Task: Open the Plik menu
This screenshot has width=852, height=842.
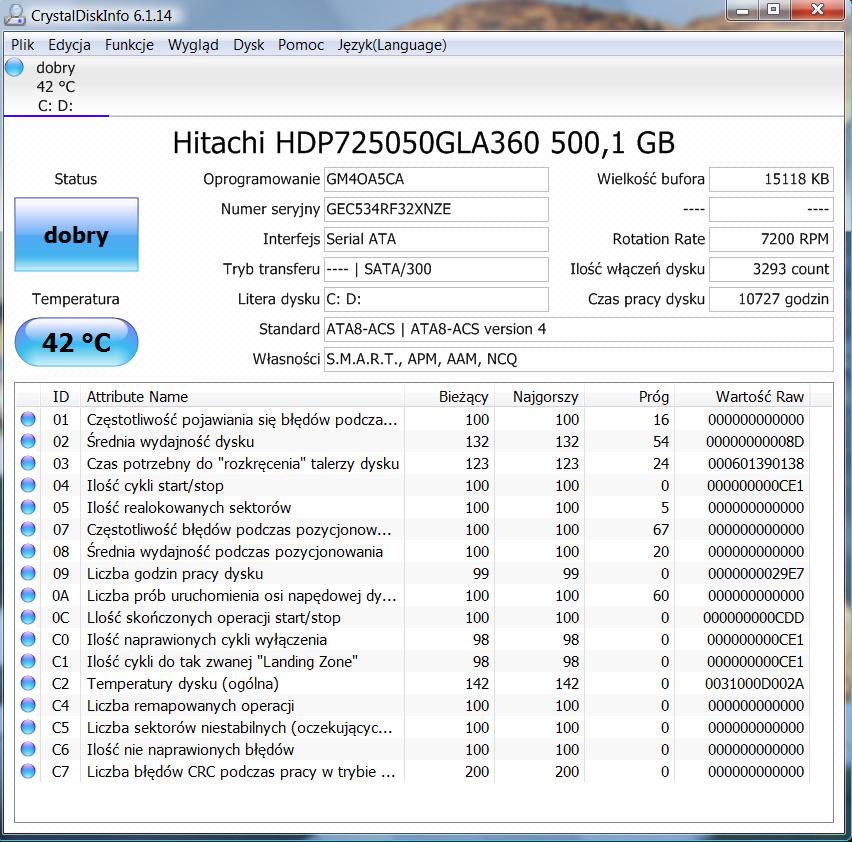Action: [22, 45]
